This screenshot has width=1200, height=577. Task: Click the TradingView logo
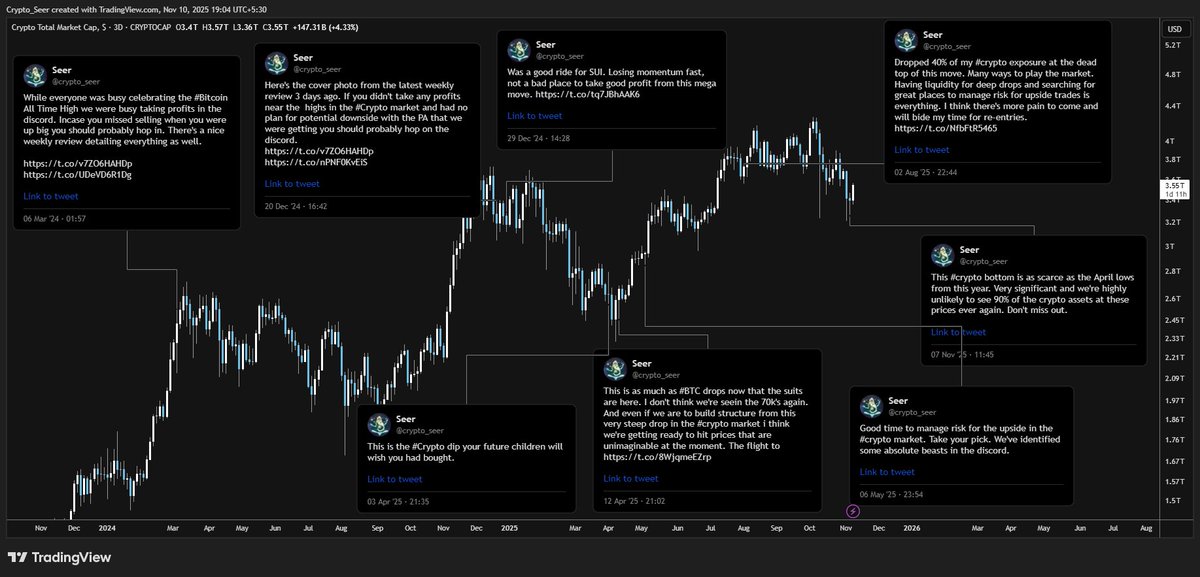[x=60, y=557]
